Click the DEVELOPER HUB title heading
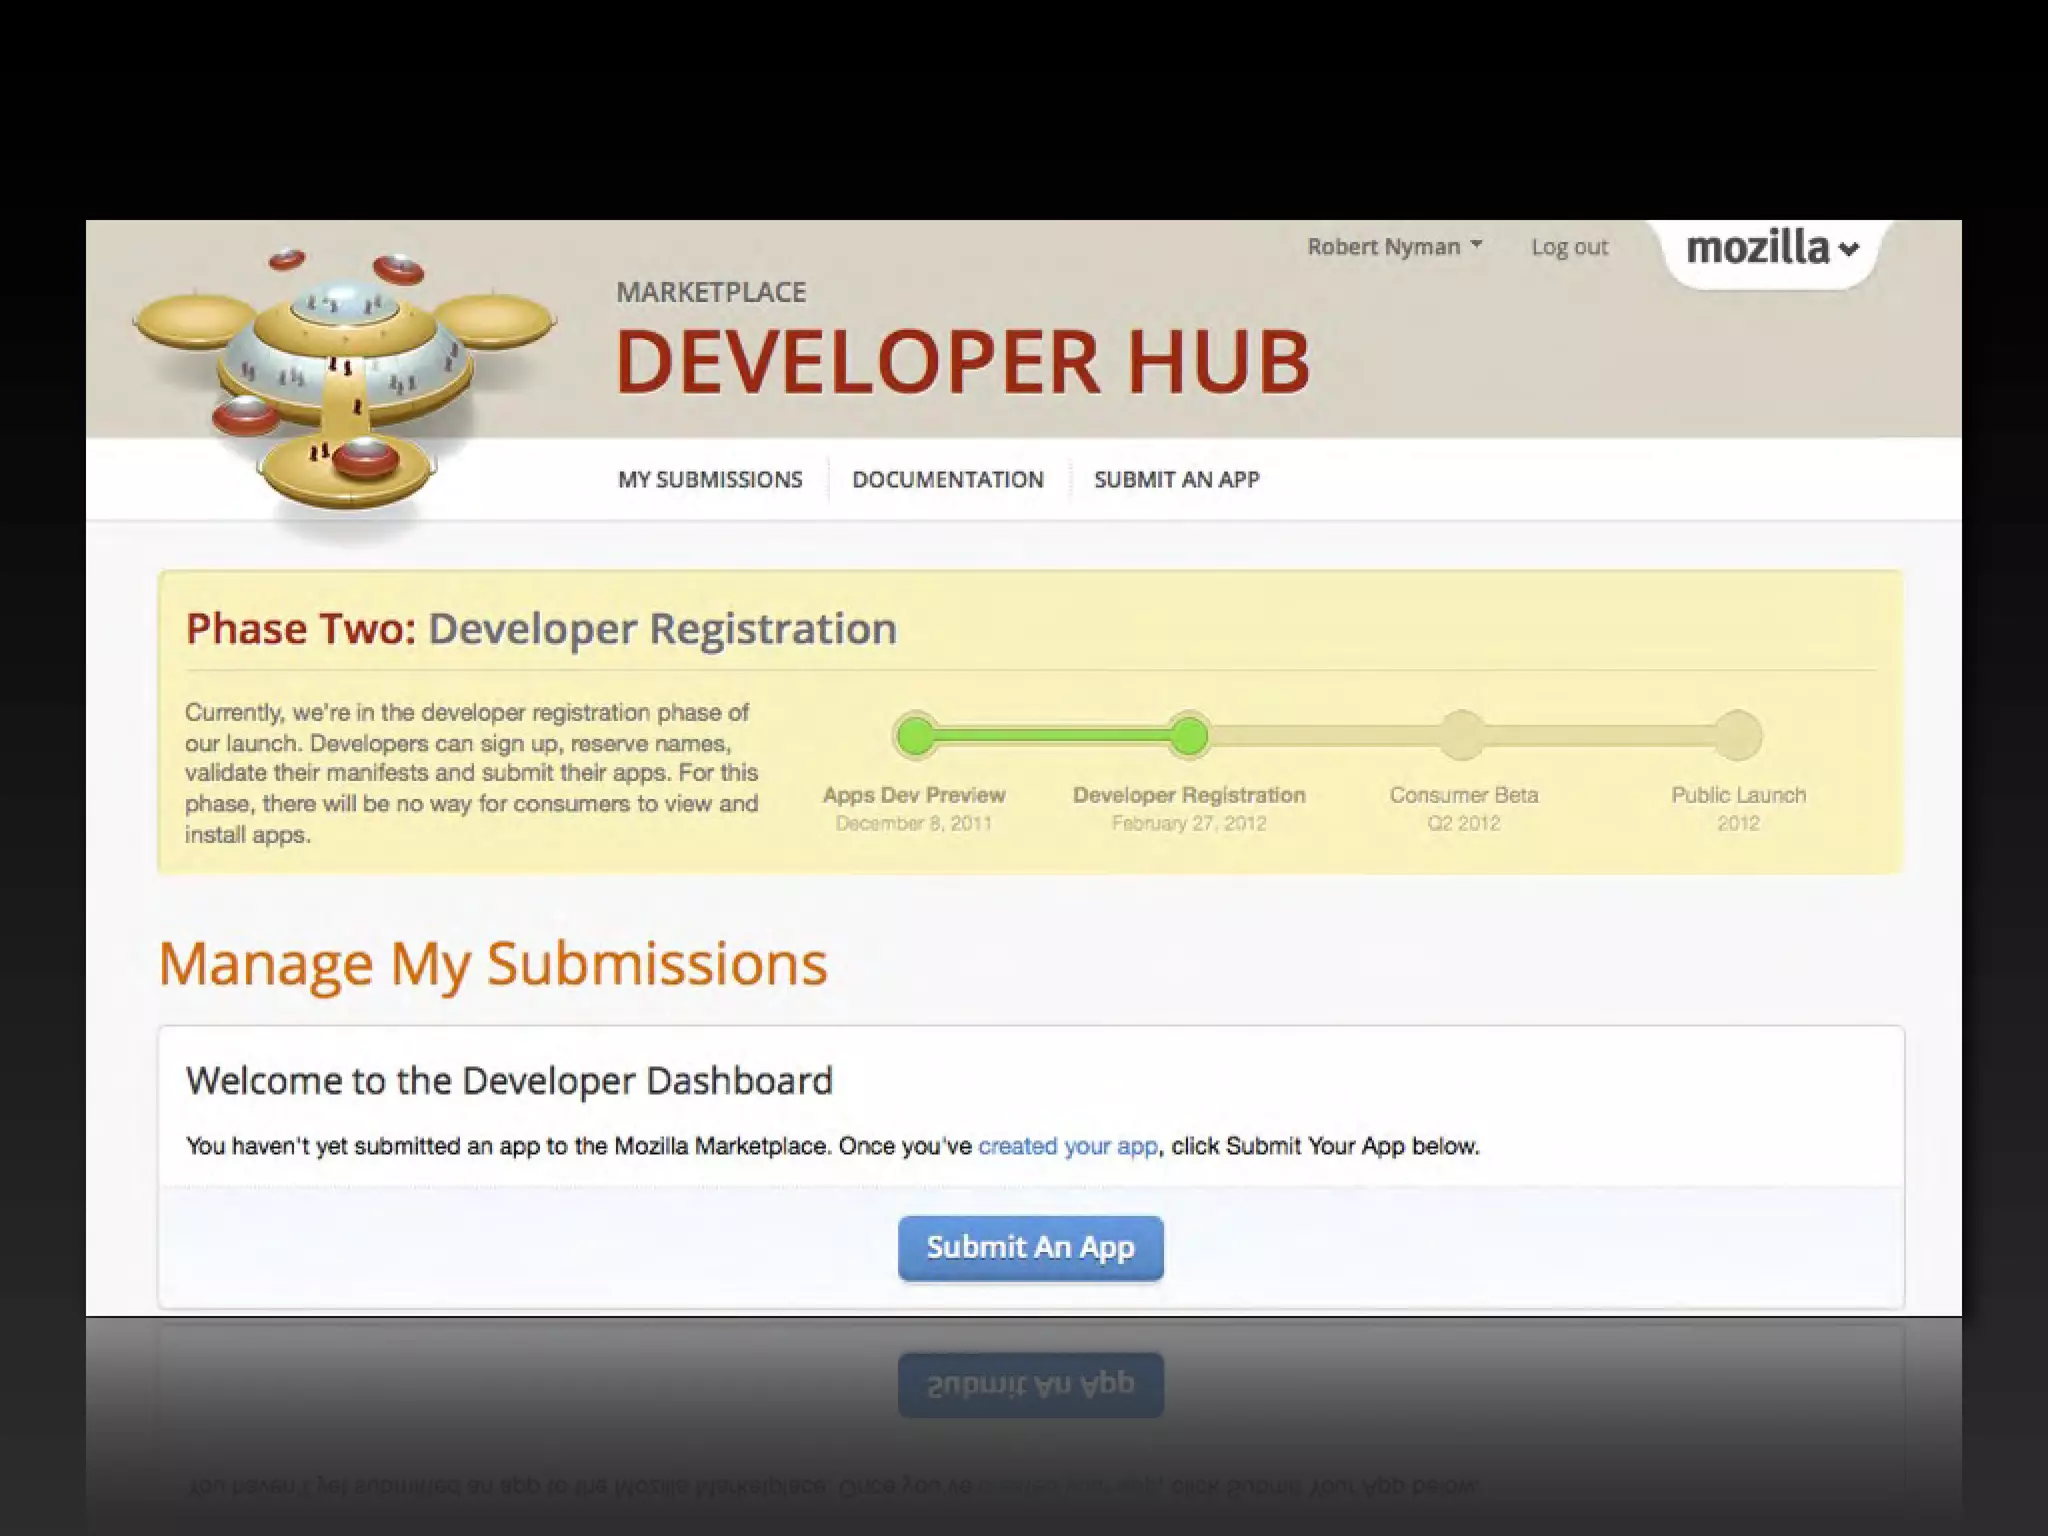The width and height of the screenshot is (2048, 1536). pyautogui.click(x=962, y=361)
